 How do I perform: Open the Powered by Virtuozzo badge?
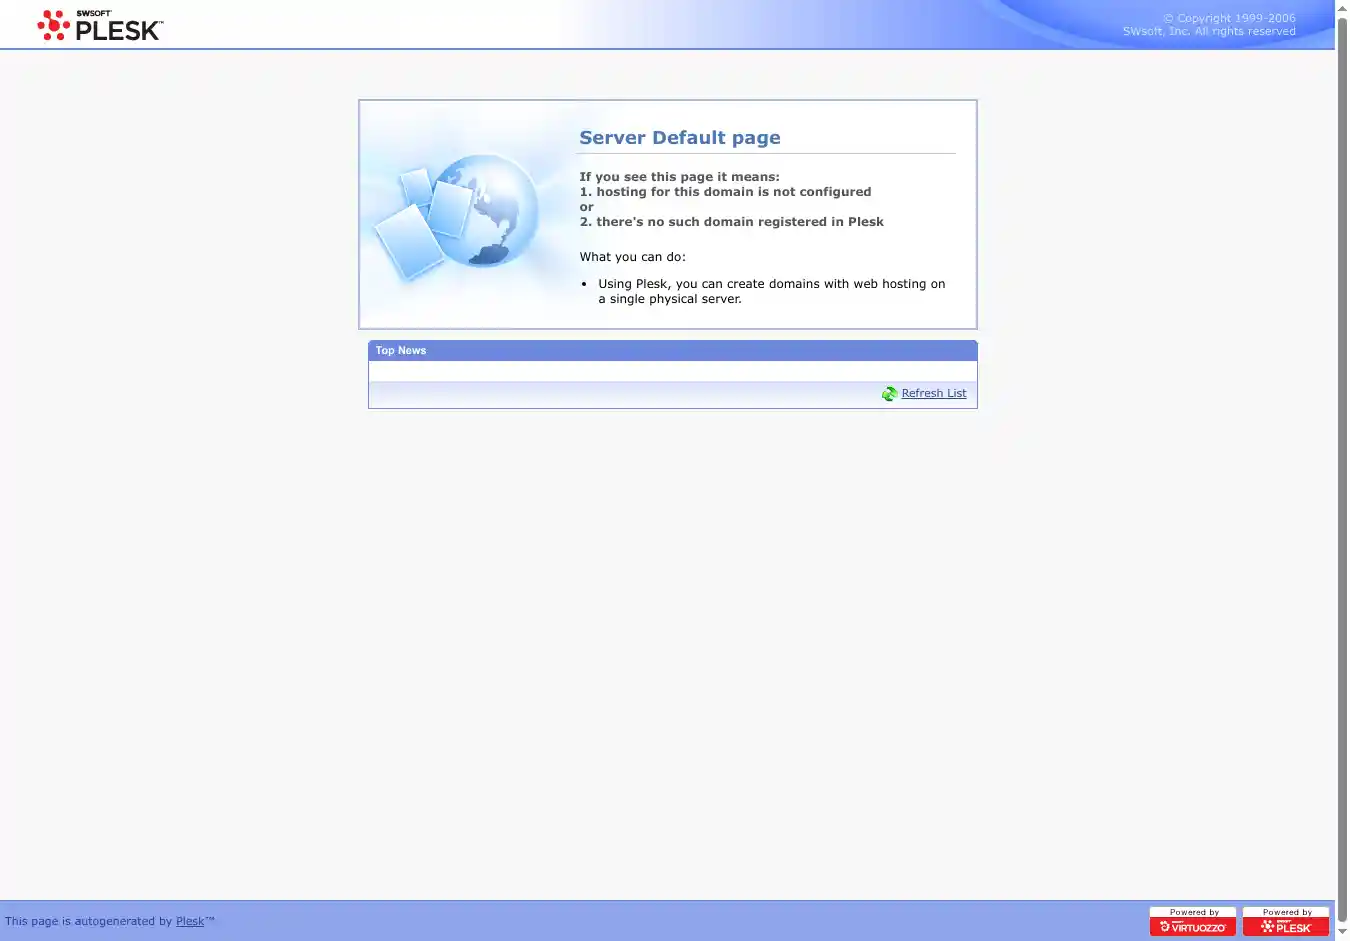point(1192,921)
